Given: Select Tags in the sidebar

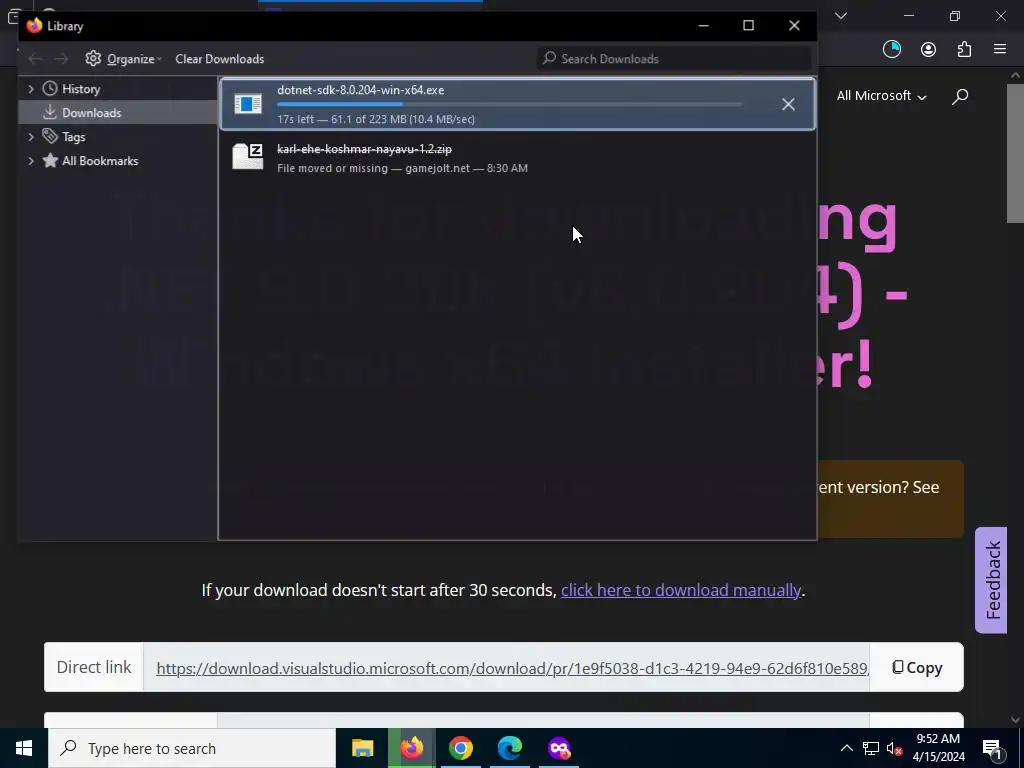Looking at the screenshot, I should click(74, 136).
